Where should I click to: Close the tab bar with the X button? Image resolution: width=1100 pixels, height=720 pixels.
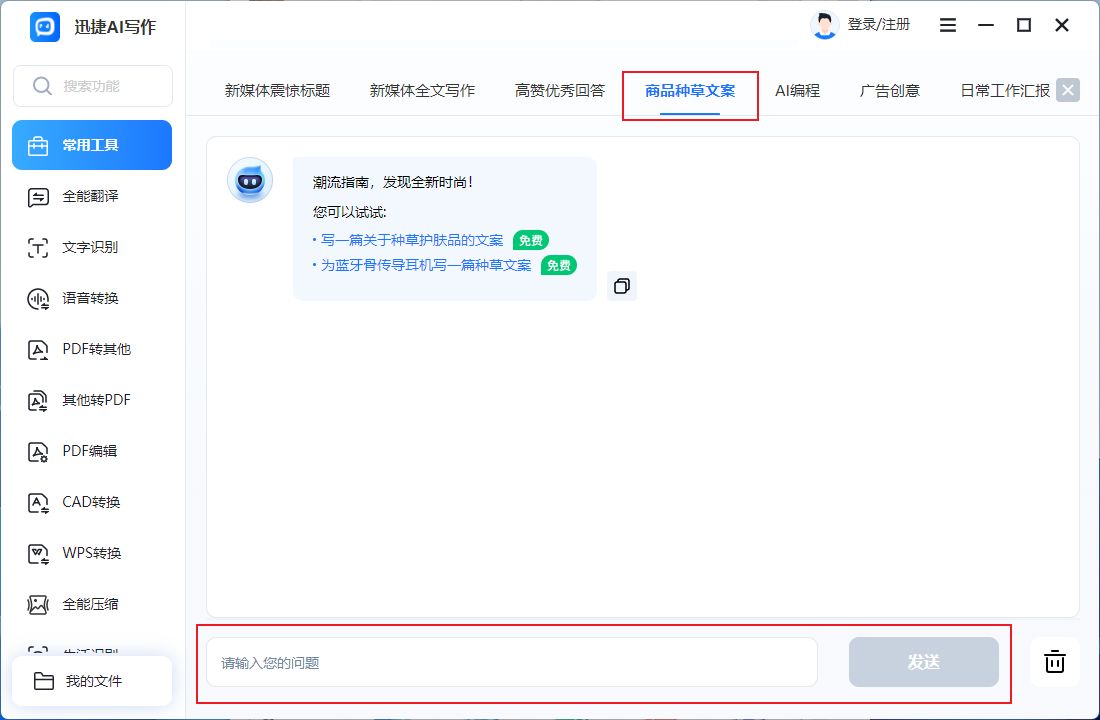click(1068, 90)
